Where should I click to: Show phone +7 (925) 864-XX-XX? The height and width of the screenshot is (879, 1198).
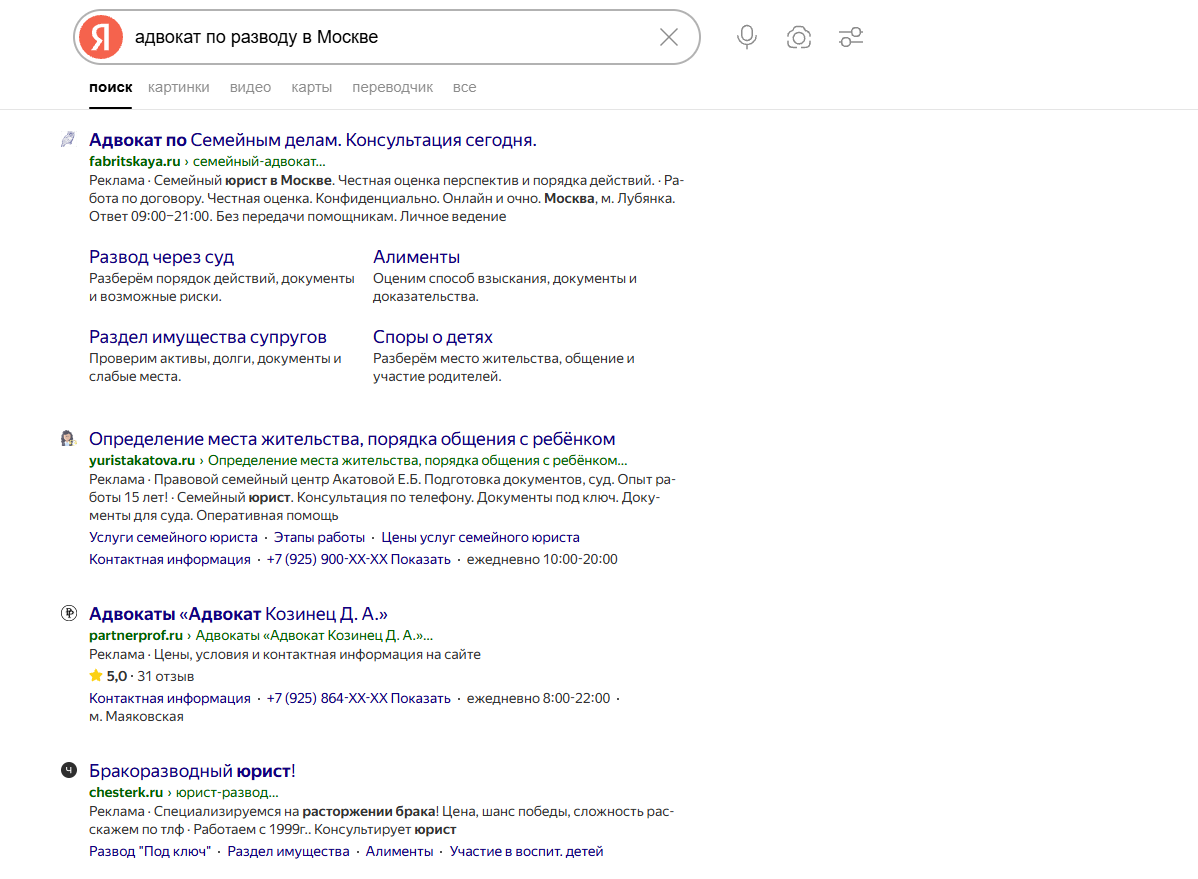pos(358,699)
